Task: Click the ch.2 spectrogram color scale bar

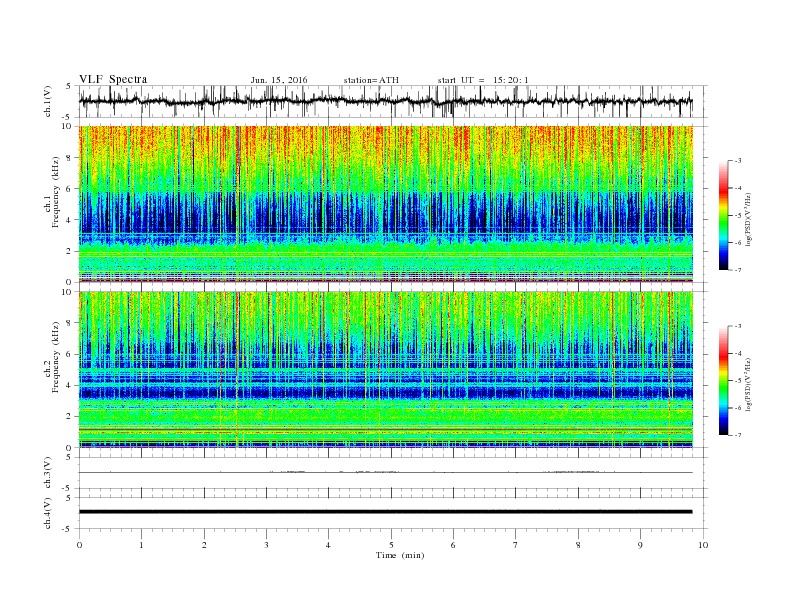Action: click(724, 381)
